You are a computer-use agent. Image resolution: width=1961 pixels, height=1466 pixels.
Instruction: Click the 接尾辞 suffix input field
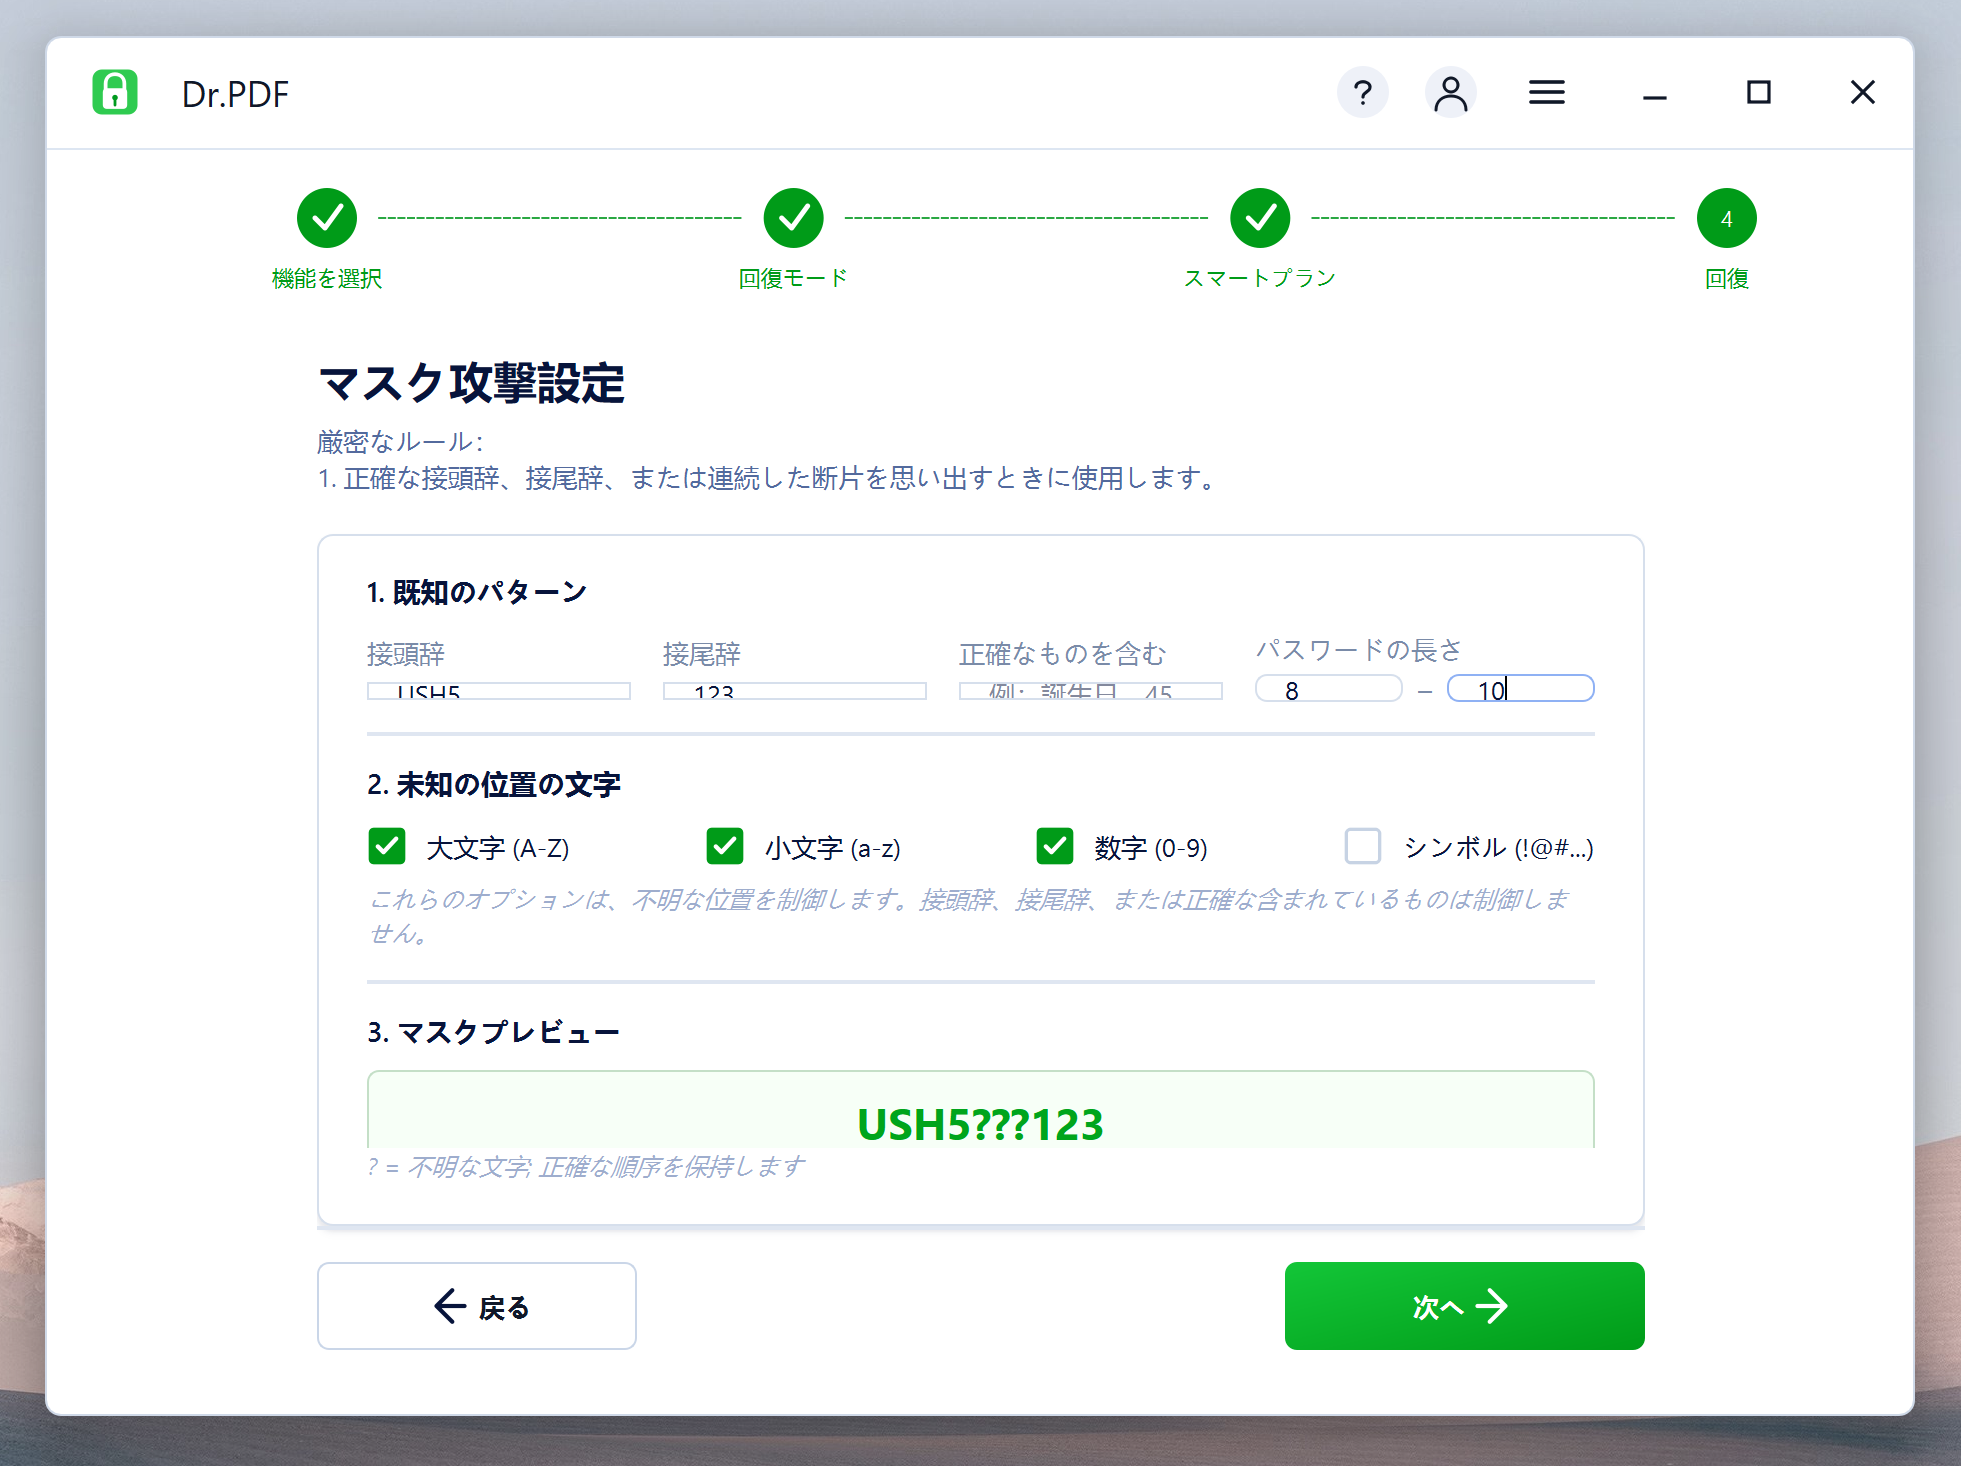coord(794,690)
